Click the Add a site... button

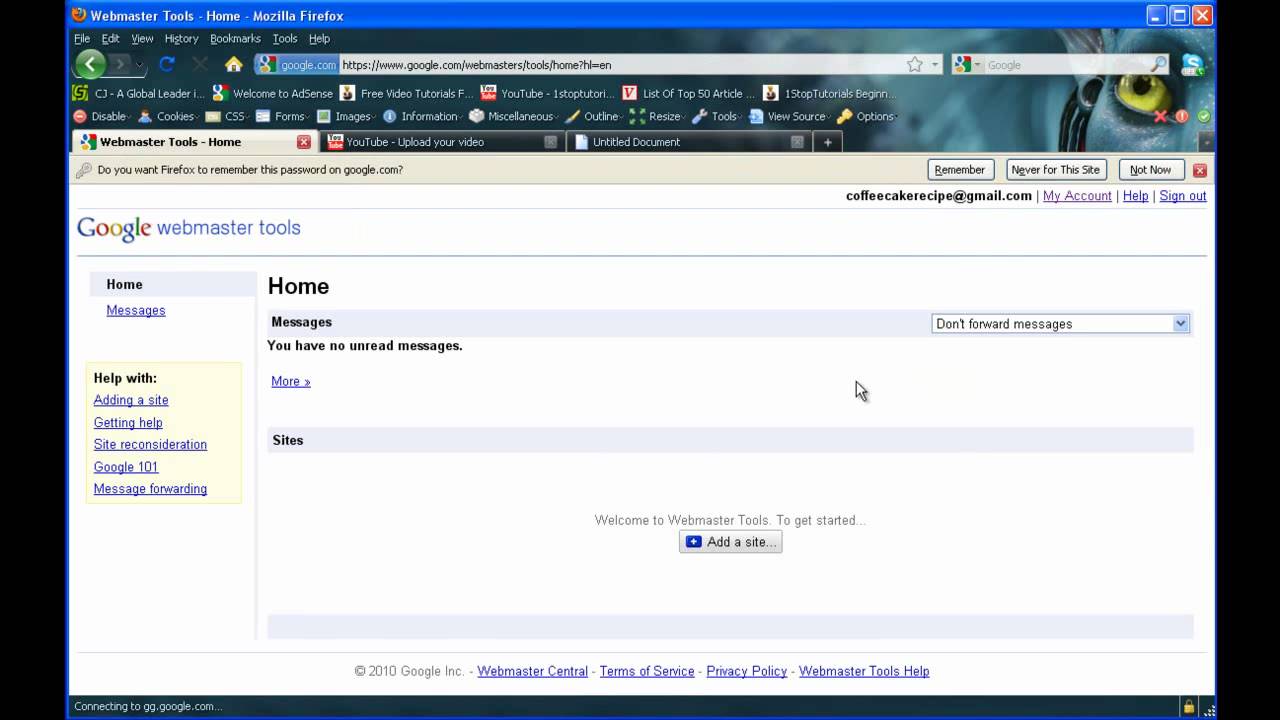tap(731, 542)
